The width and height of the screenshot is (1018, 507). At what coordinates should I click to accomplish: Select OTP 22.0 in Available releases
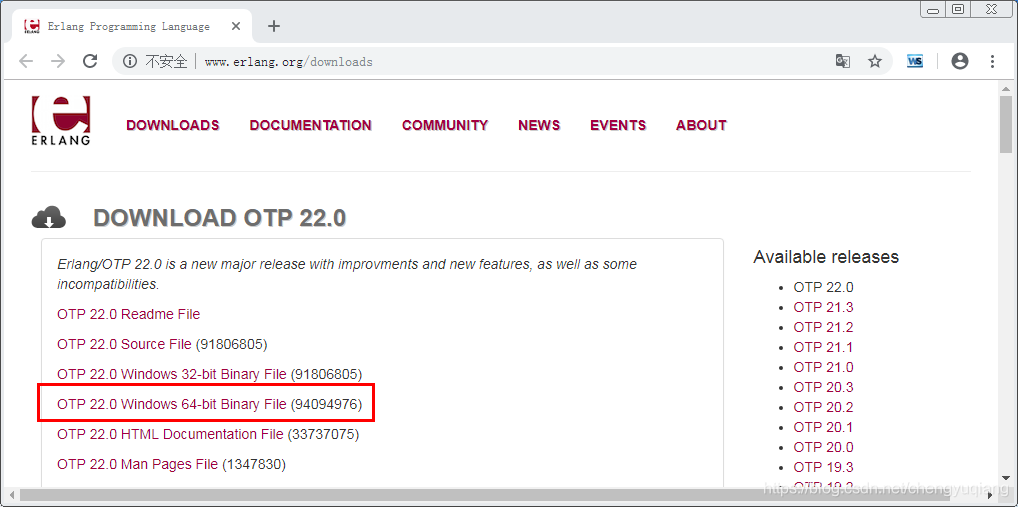point(823,288)
